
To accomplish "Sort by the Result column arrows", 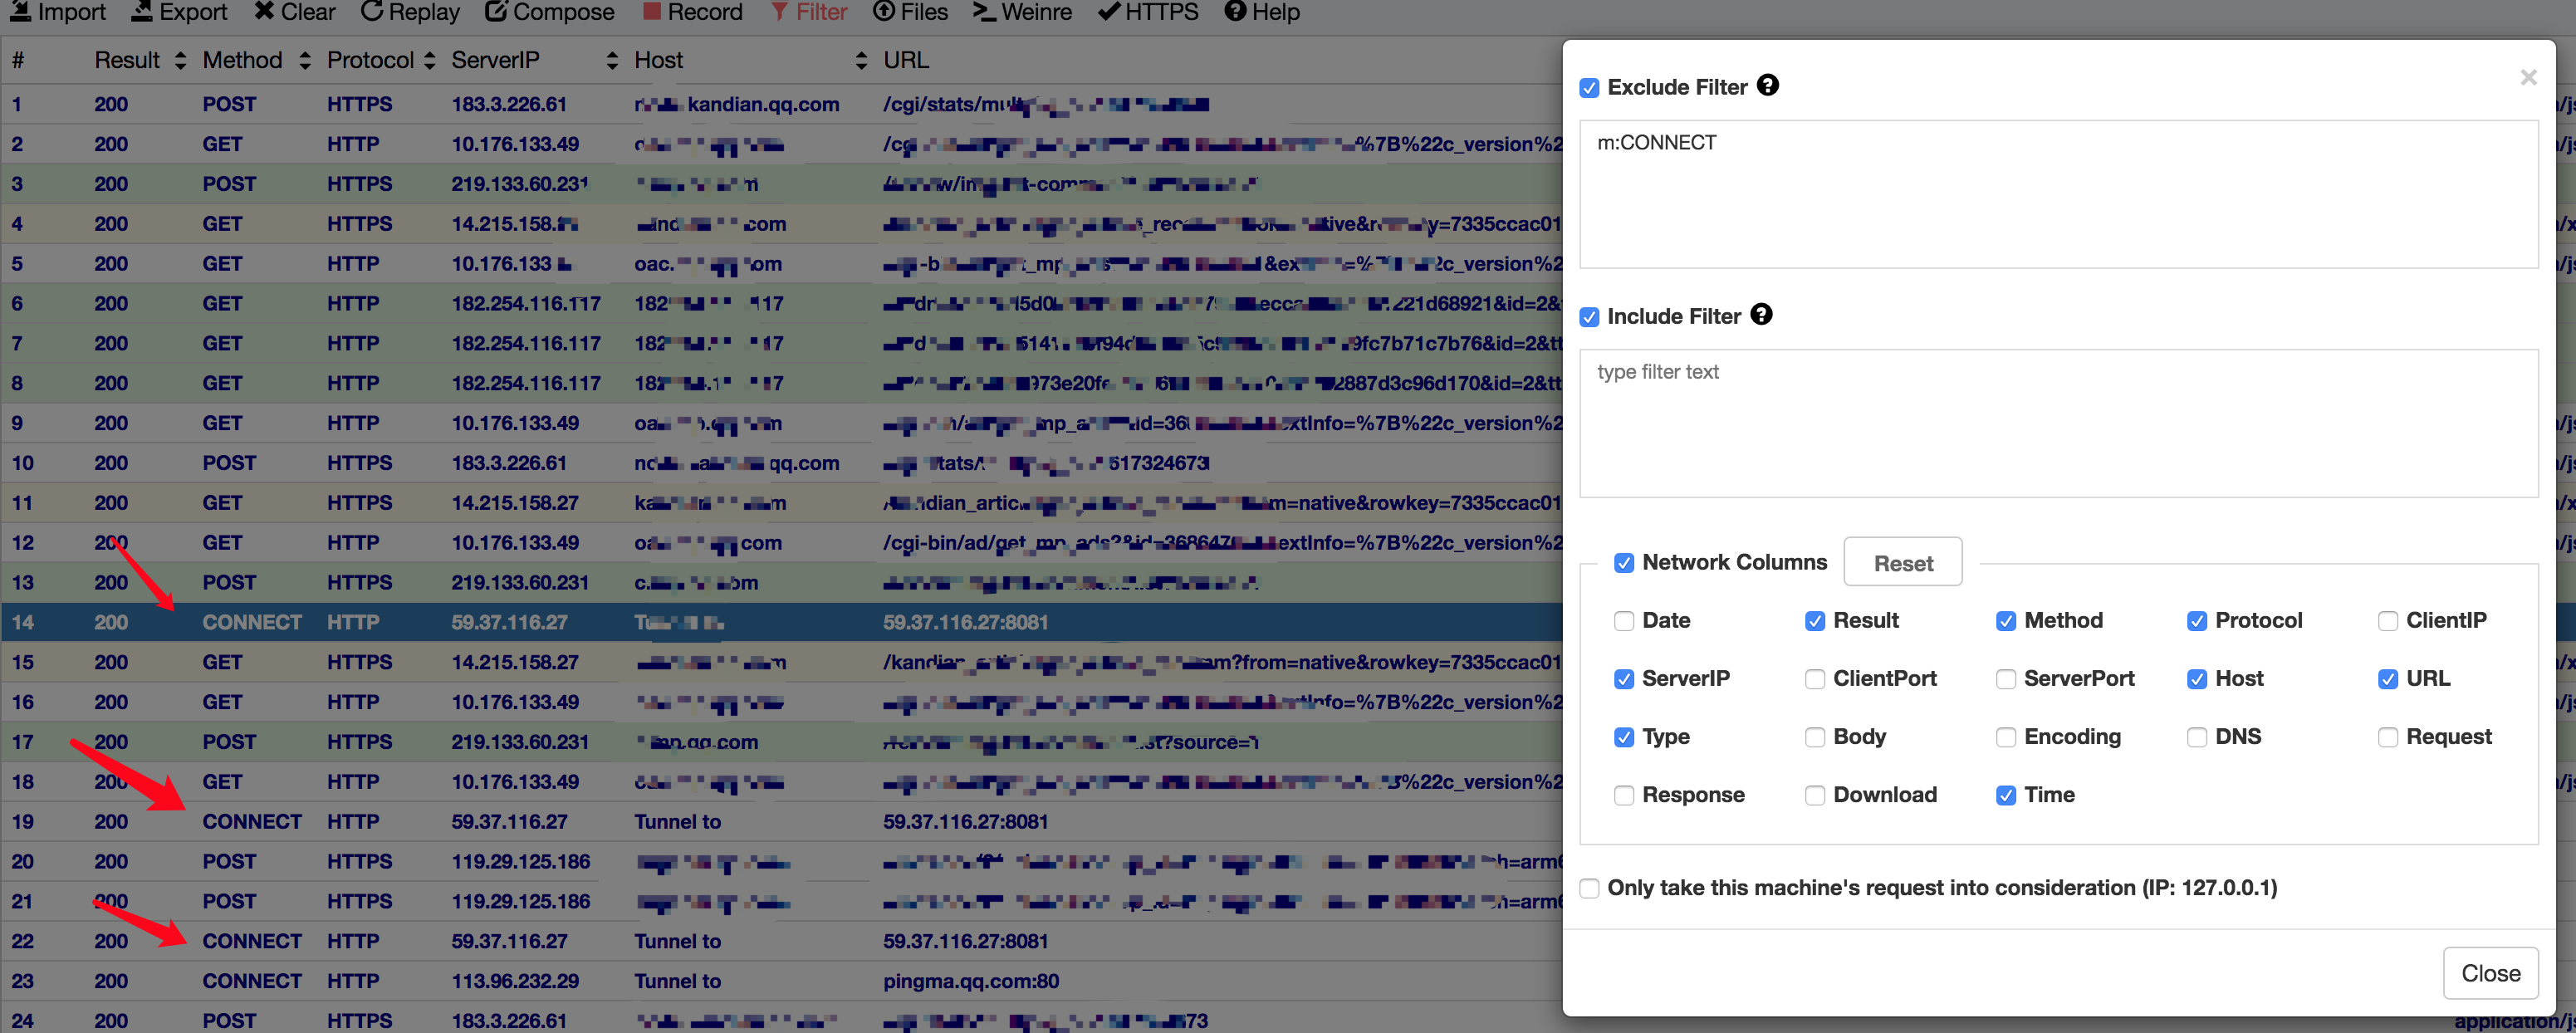I will (x=180, y=60).
